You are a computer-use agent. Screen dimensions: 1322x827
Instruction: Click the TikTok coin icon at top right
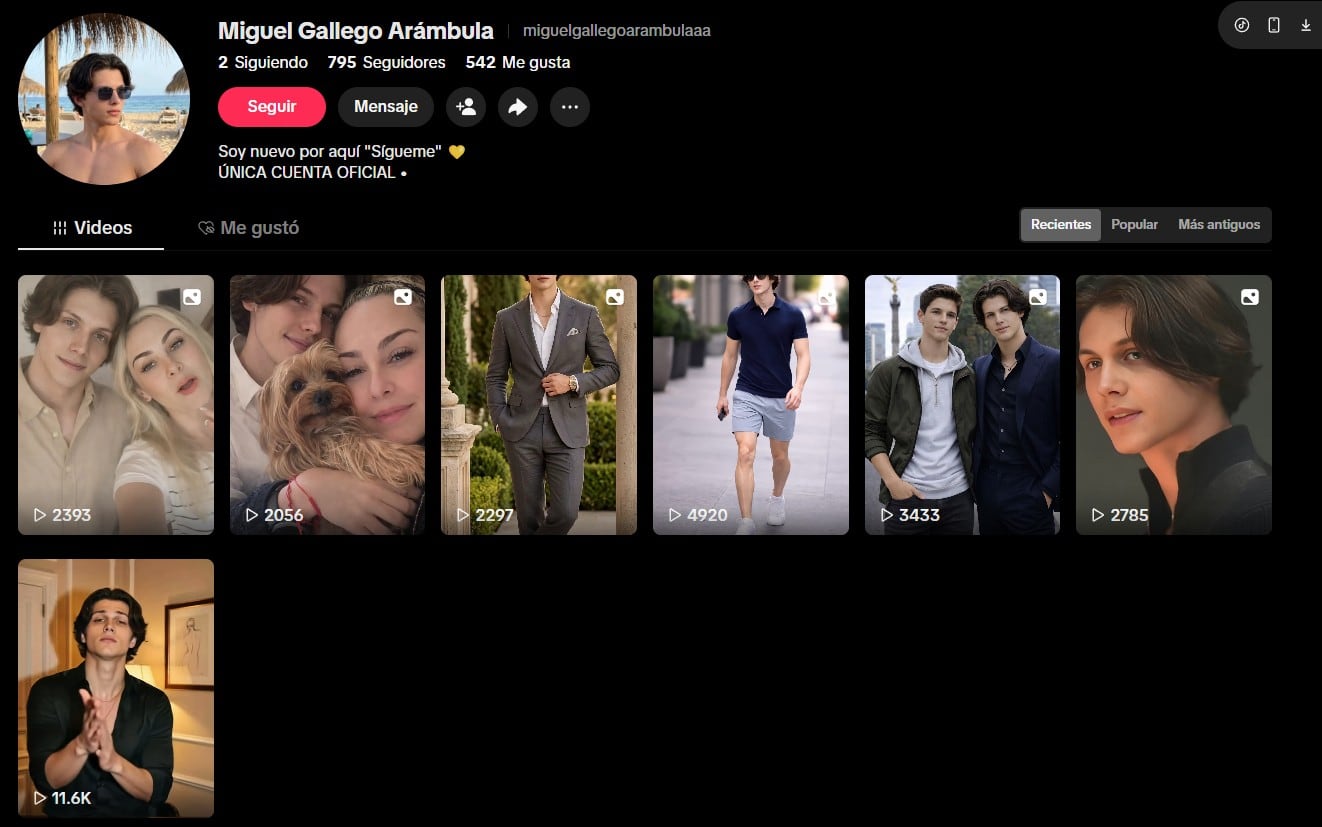click(1242, 25)
